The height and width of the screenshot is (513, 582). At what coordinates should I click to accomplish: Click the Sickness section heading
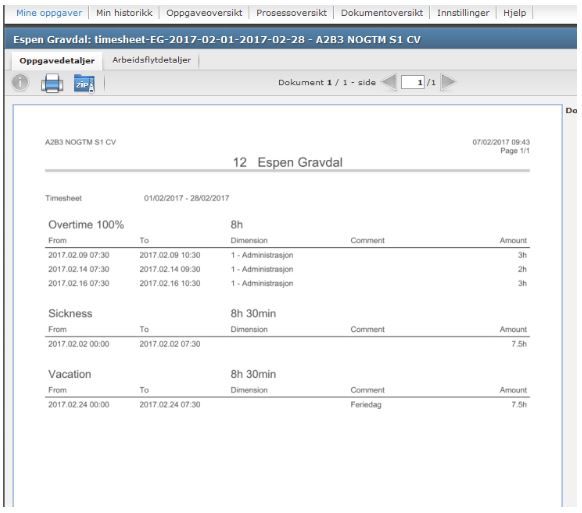70,313
